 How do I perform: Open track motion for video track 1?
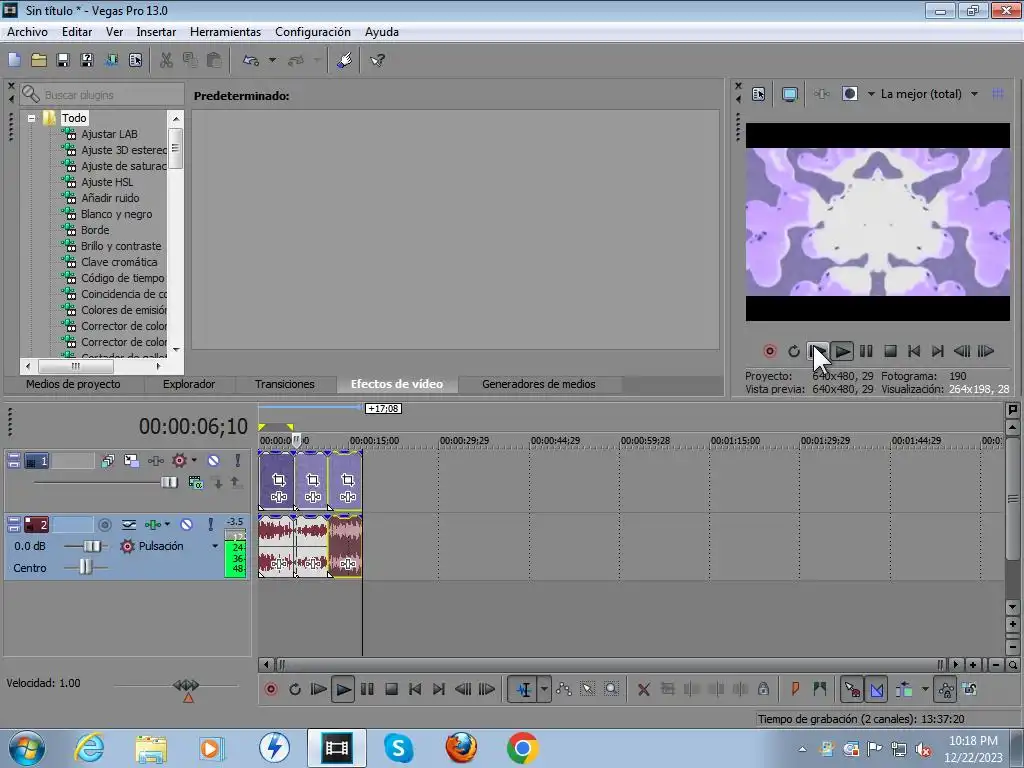(x=131, y=460)
